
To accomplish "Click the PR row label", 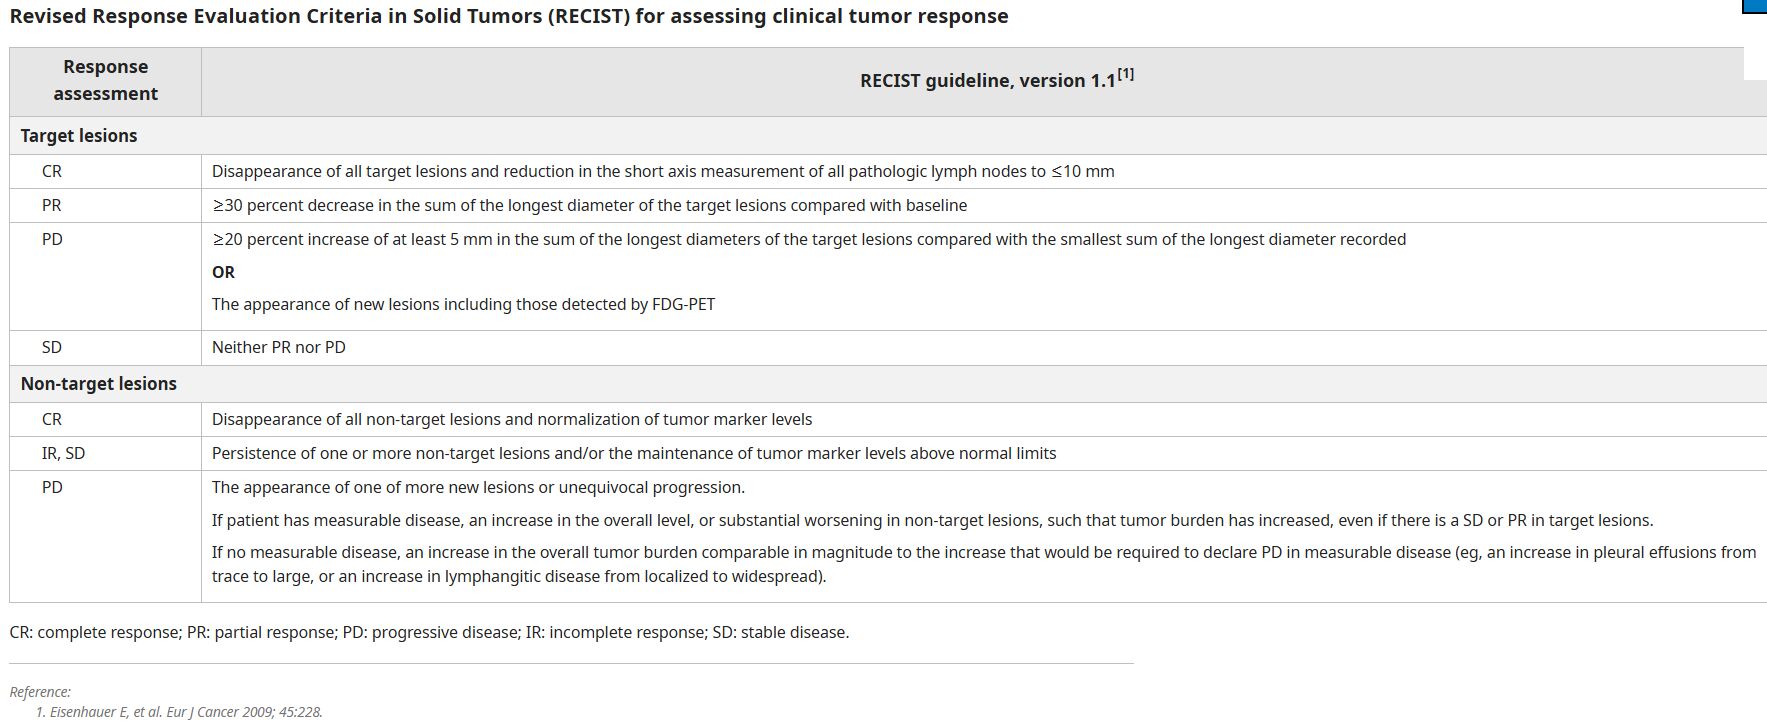I will coord(52,205).
